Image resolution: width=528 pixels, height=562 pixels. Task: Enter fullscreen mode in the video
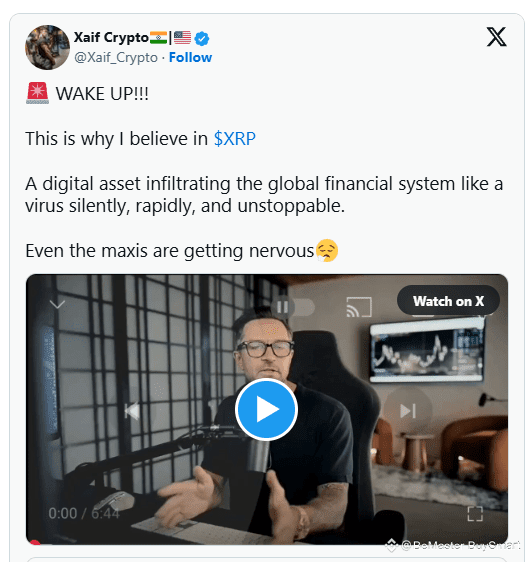[475, 514]
